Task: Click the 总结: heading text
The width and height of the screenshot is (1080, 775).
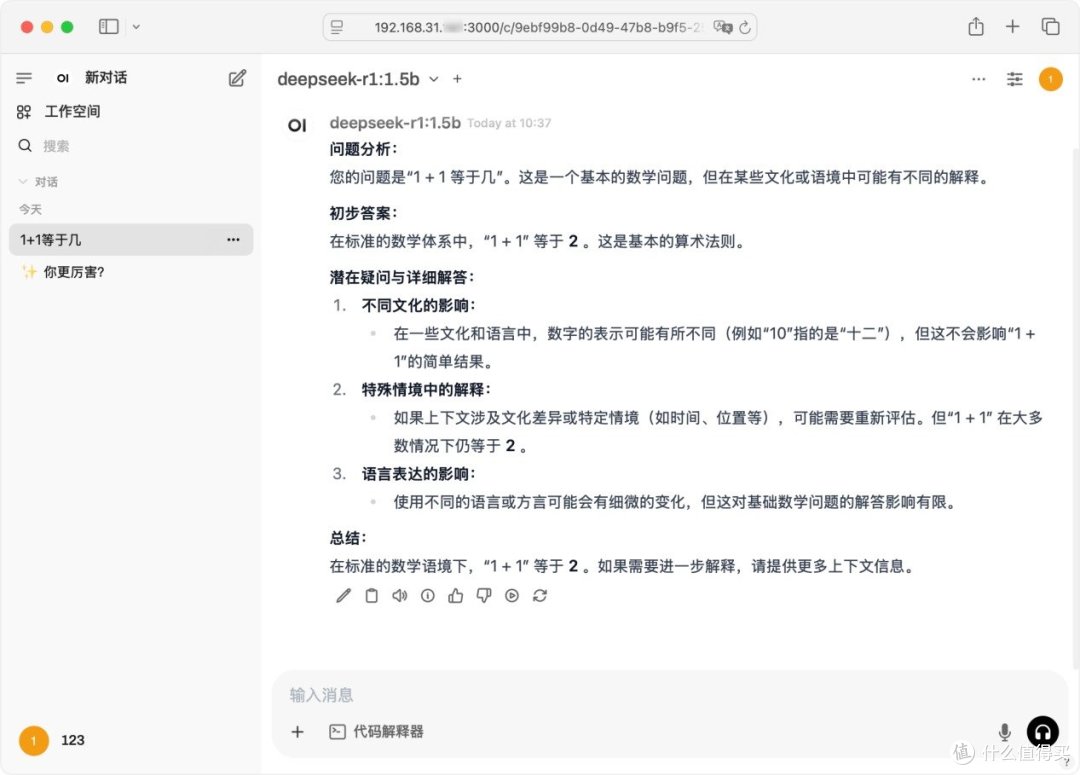Action: 348,538
